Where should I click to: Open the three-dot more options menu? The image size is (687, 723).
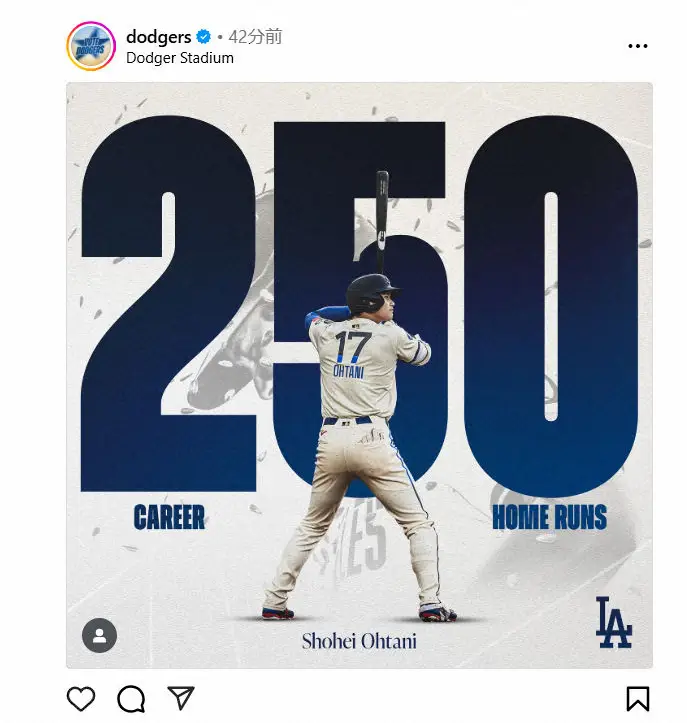(638, 46)
